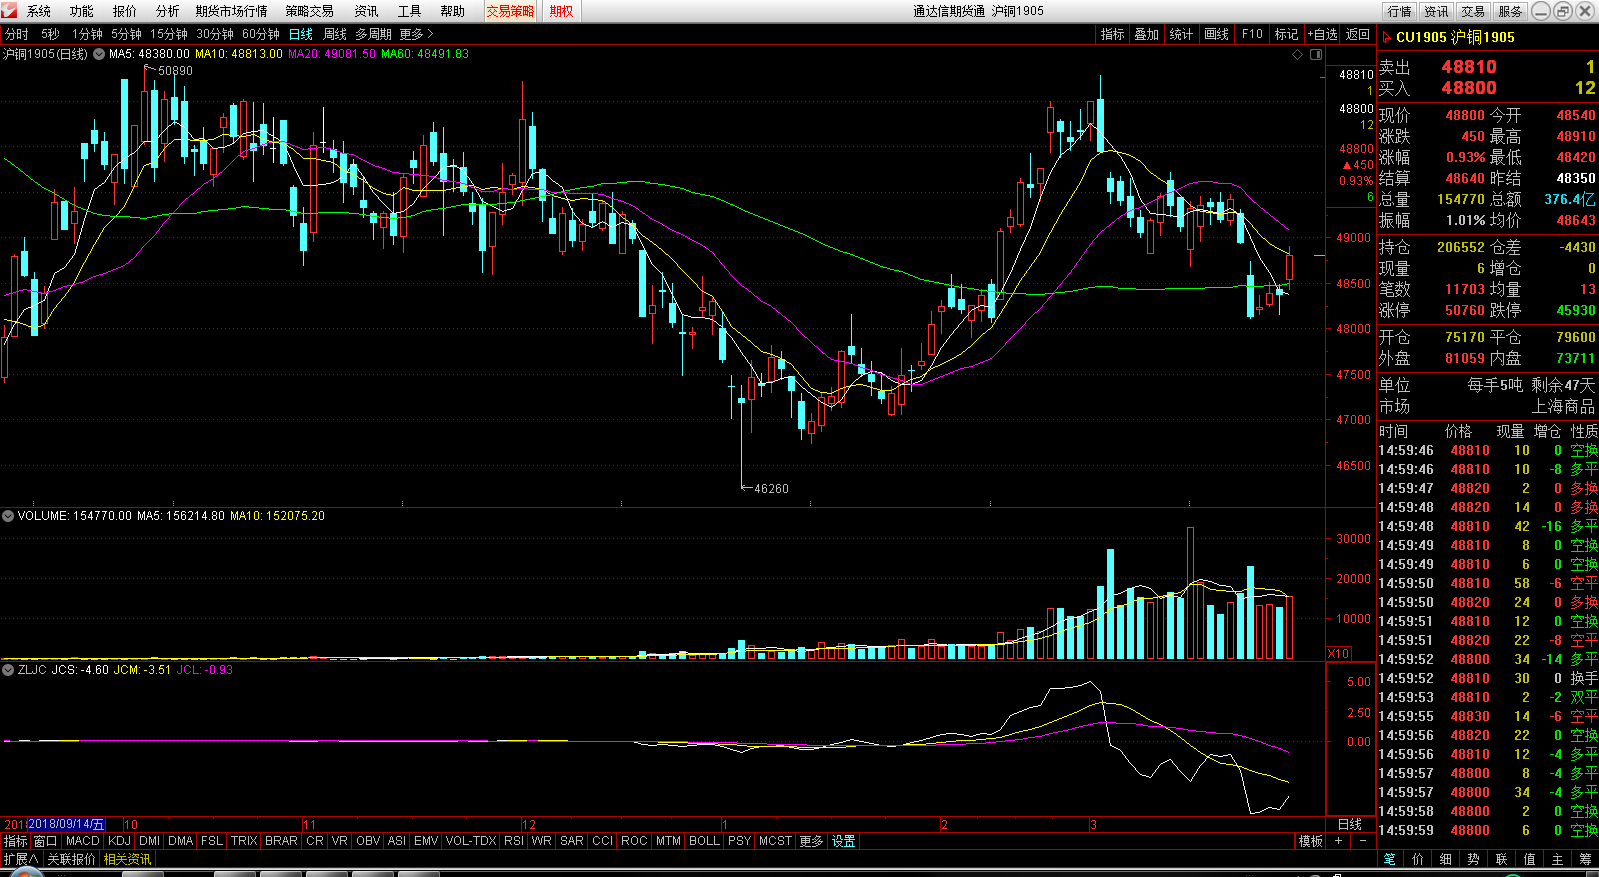Click the side panel toggle icon beside the diamond
The width and height of the screenshot is (1599, 877).
tap(1316, 55)
